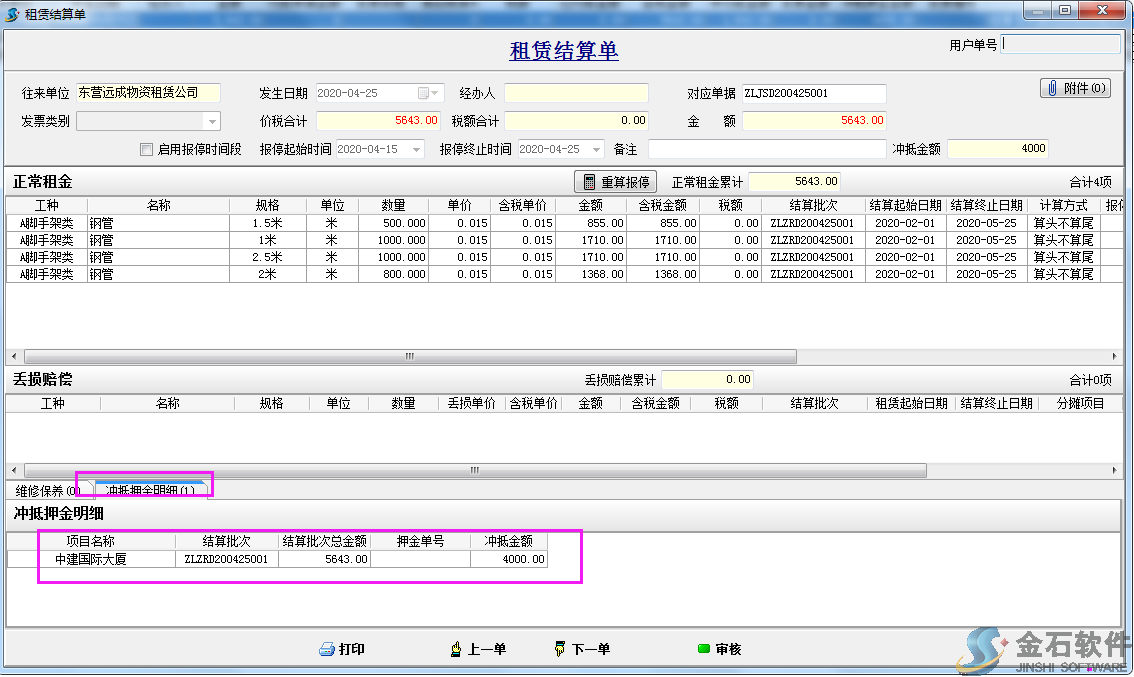
Task: Click the 租赁结算单 title link
Action: tap(564, 51)
